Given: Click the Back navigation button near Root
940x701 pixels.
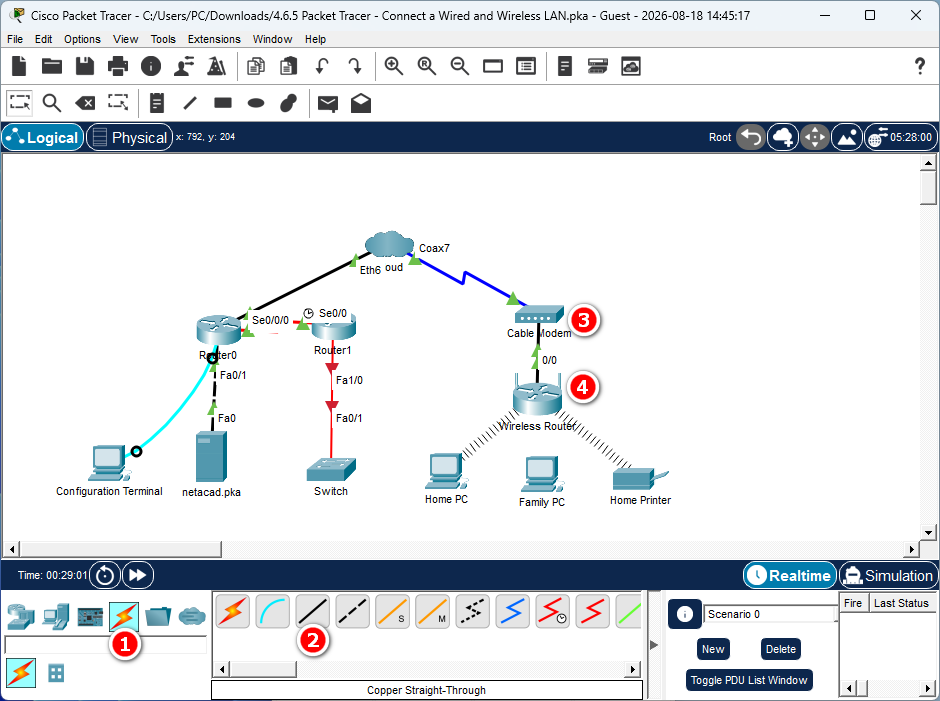Looking at the screenshot, I should click(x=751, y=137).
